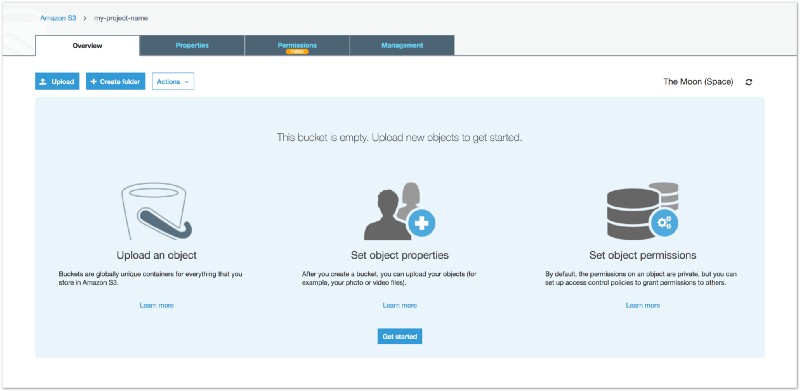Open the Actions dropdown menu
Viewport: 800px width, 391px height.
tap(173, 82)
